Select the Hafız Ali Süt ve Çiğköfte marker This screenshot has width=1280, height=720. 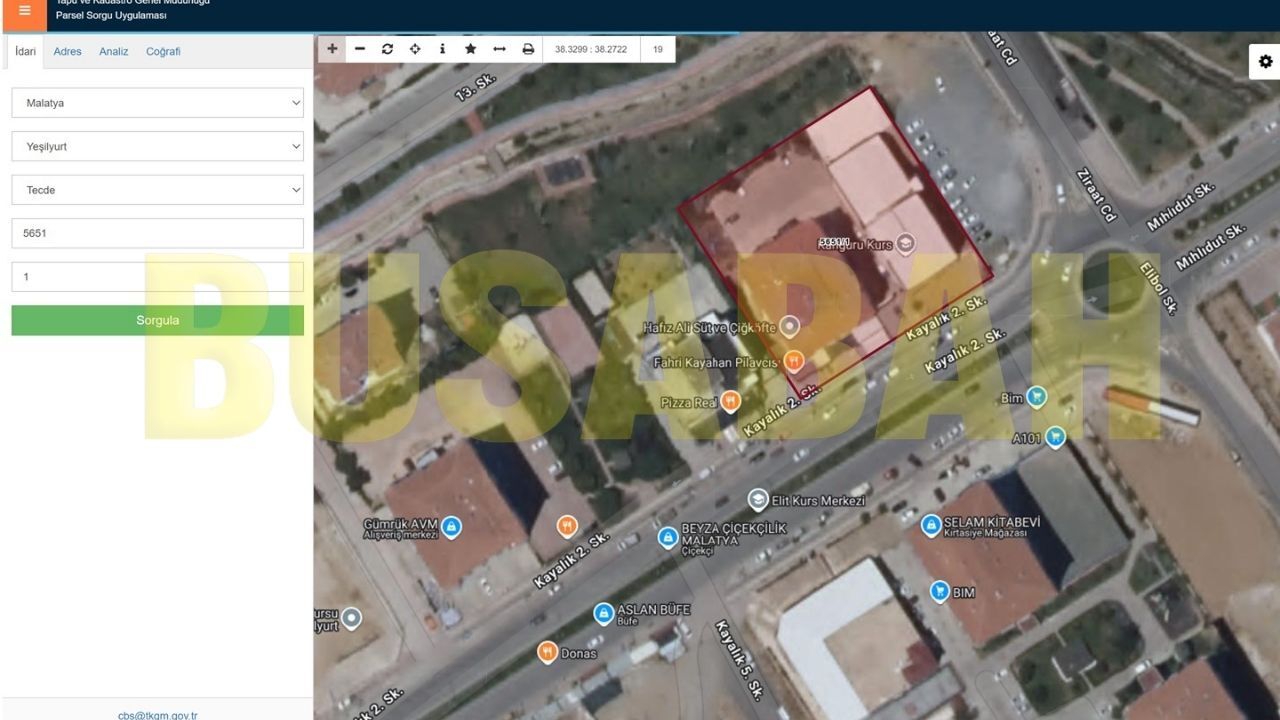pos(790,325)
